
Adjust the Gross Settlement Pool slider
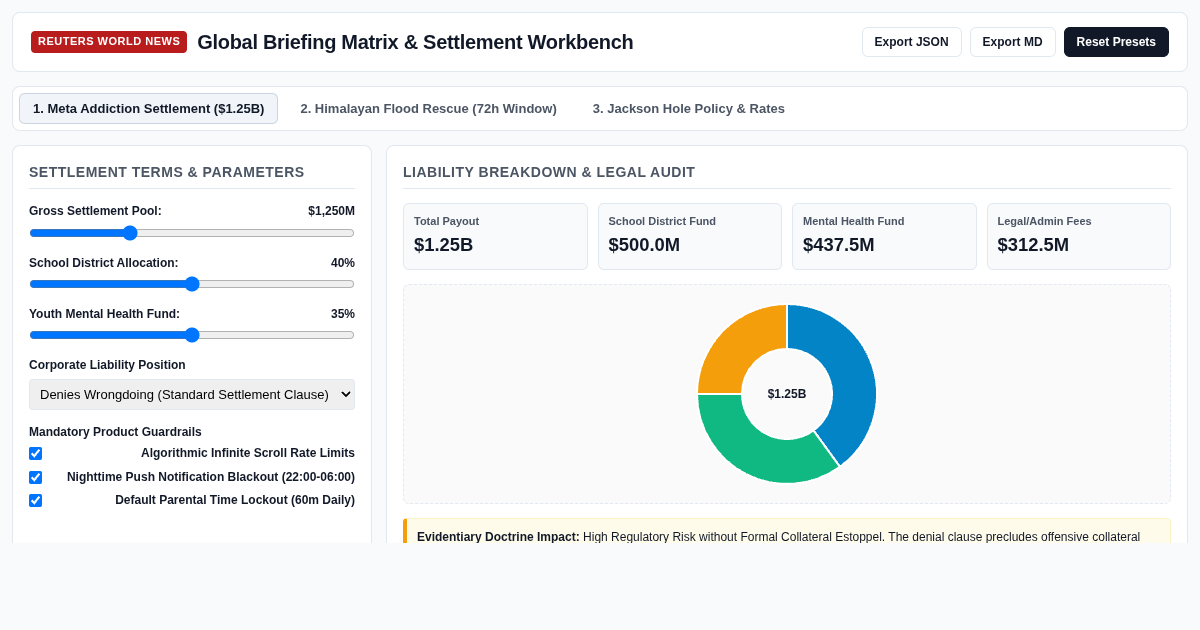(x=192, y=233)
